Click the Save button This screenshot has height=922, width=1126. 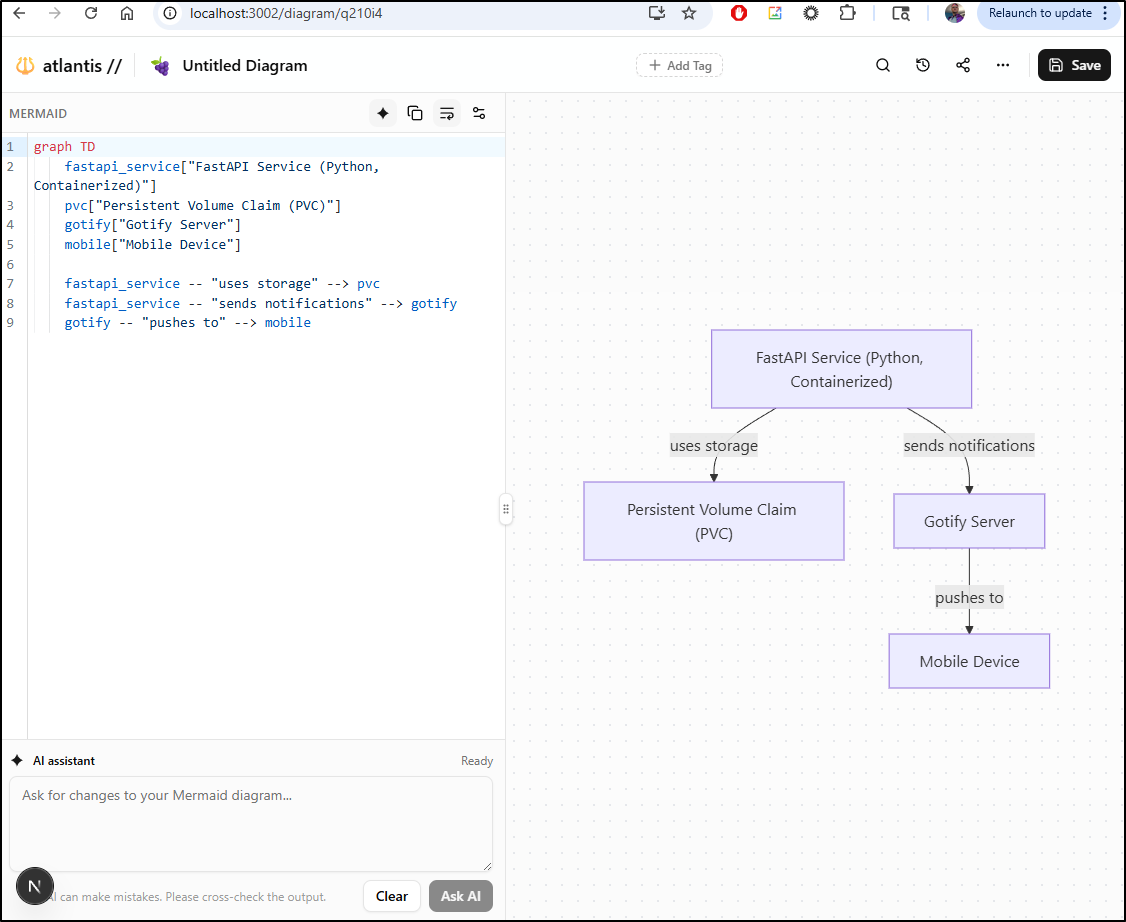[1074, 65]
